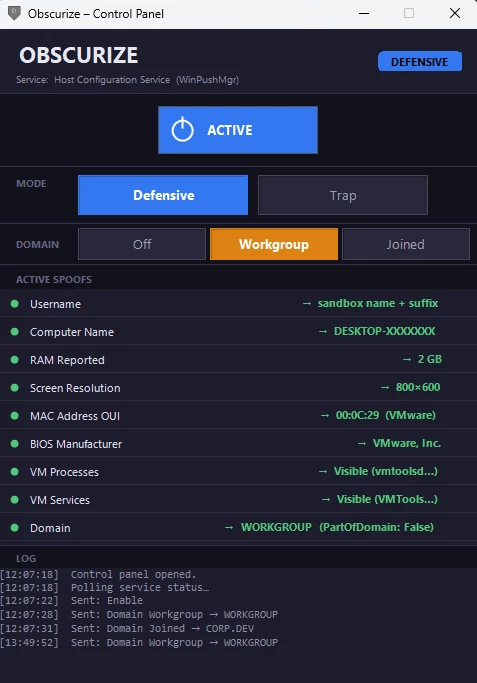Toggle the ACTIVE power button
This screenshot has height=683, width=477.
click(x=238, y=130)
